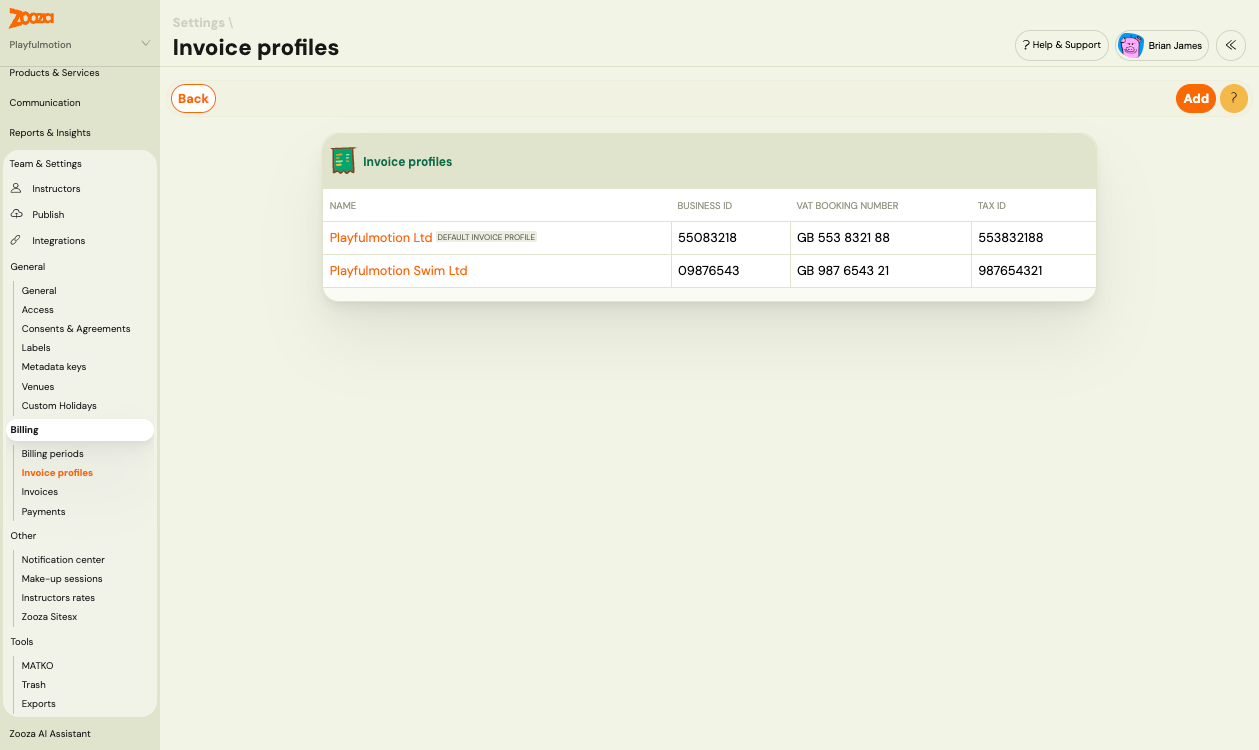Click the orange Add button
This screenshot has height=750, width=1259.
tap(1196, 98)
